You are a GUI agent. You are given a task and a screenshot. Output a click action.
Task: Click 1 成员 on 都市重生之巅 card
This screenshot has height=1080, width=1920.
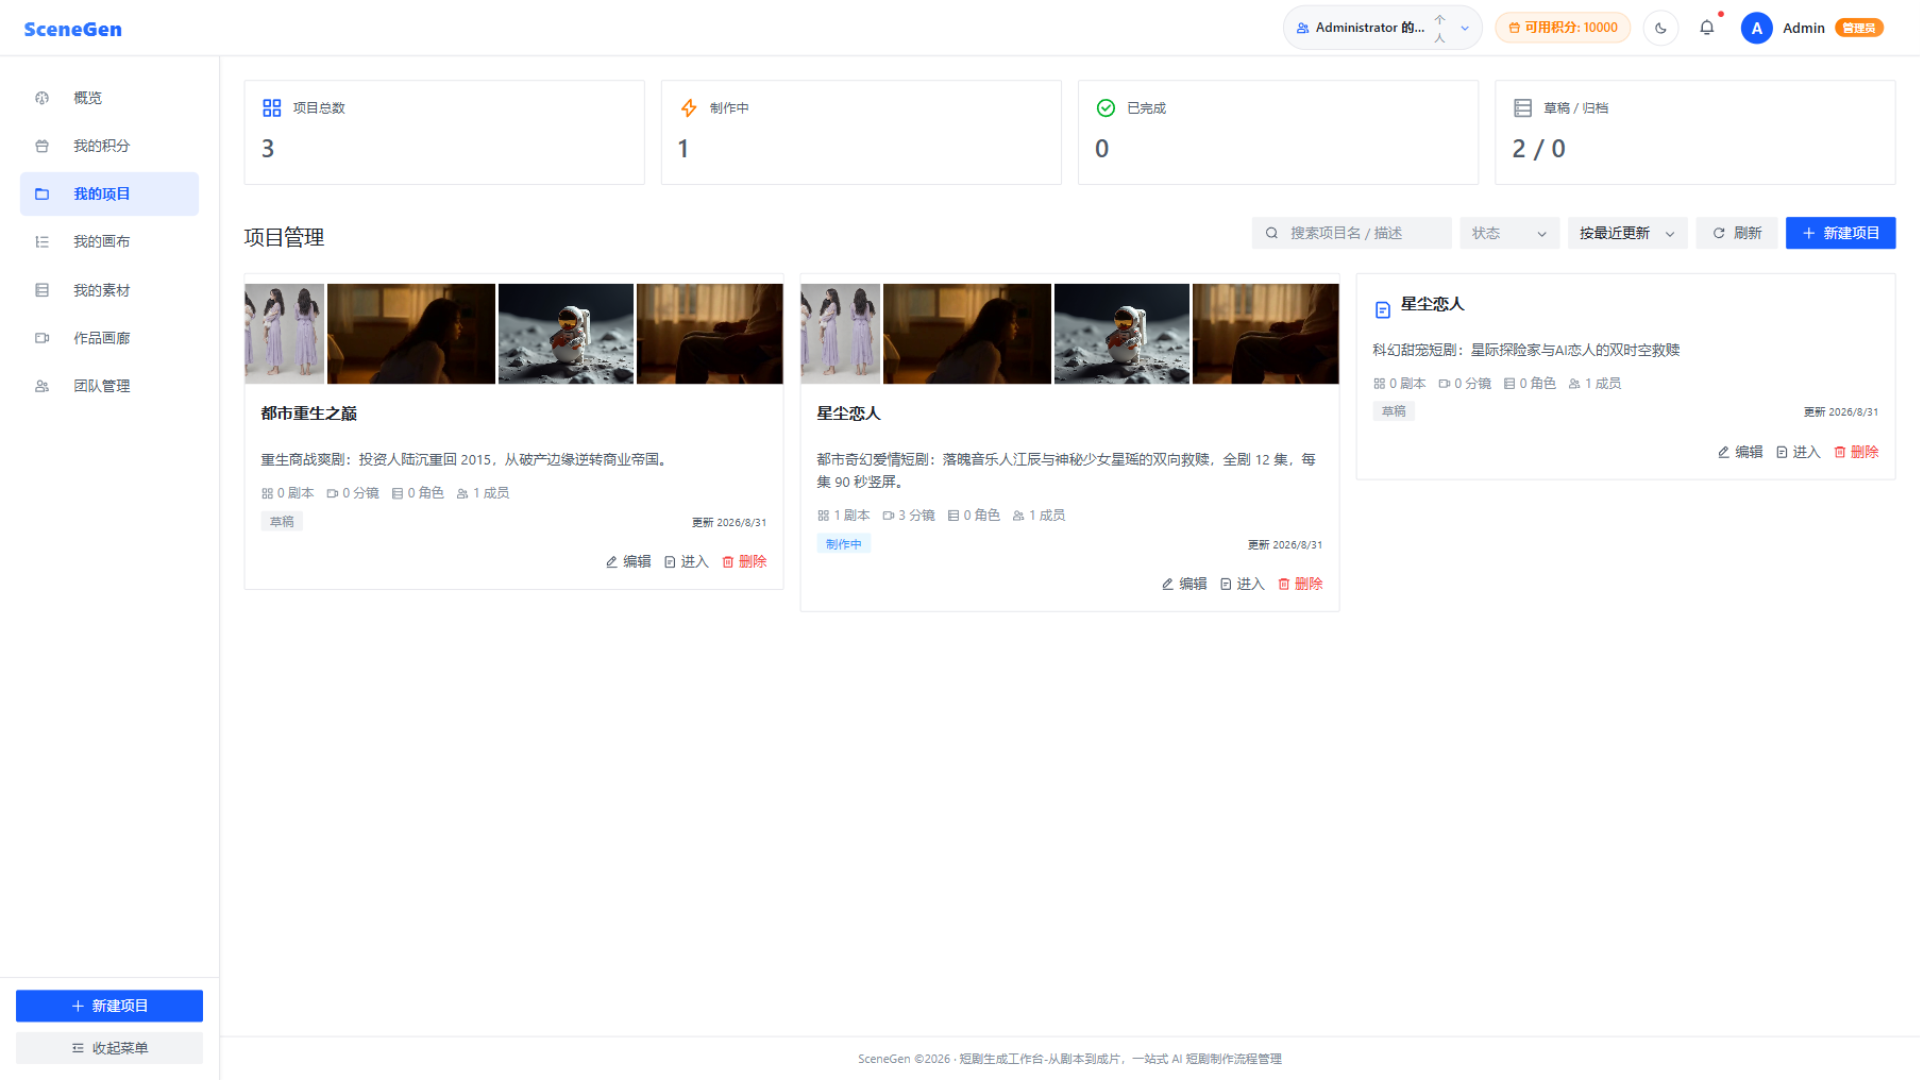483,493
